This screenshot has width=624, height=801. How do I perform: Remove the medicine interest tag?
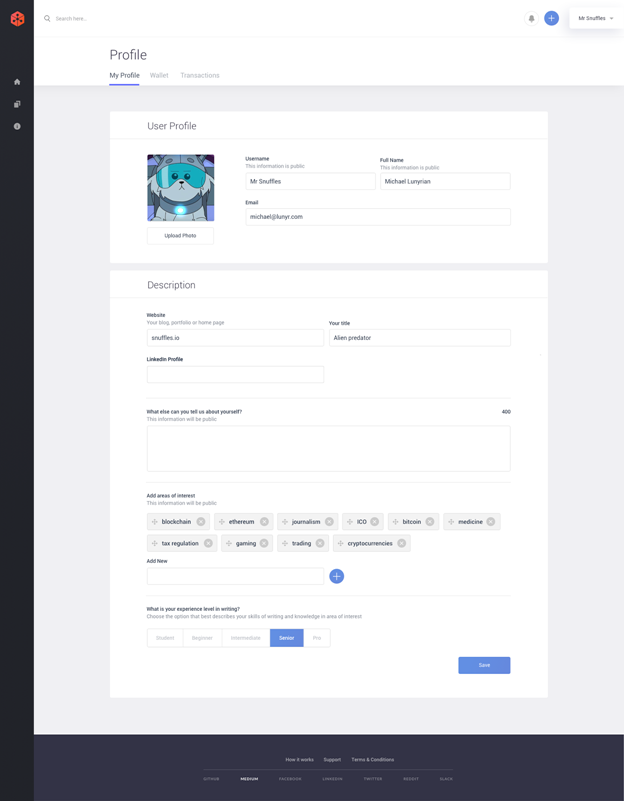tap(490, 522)
